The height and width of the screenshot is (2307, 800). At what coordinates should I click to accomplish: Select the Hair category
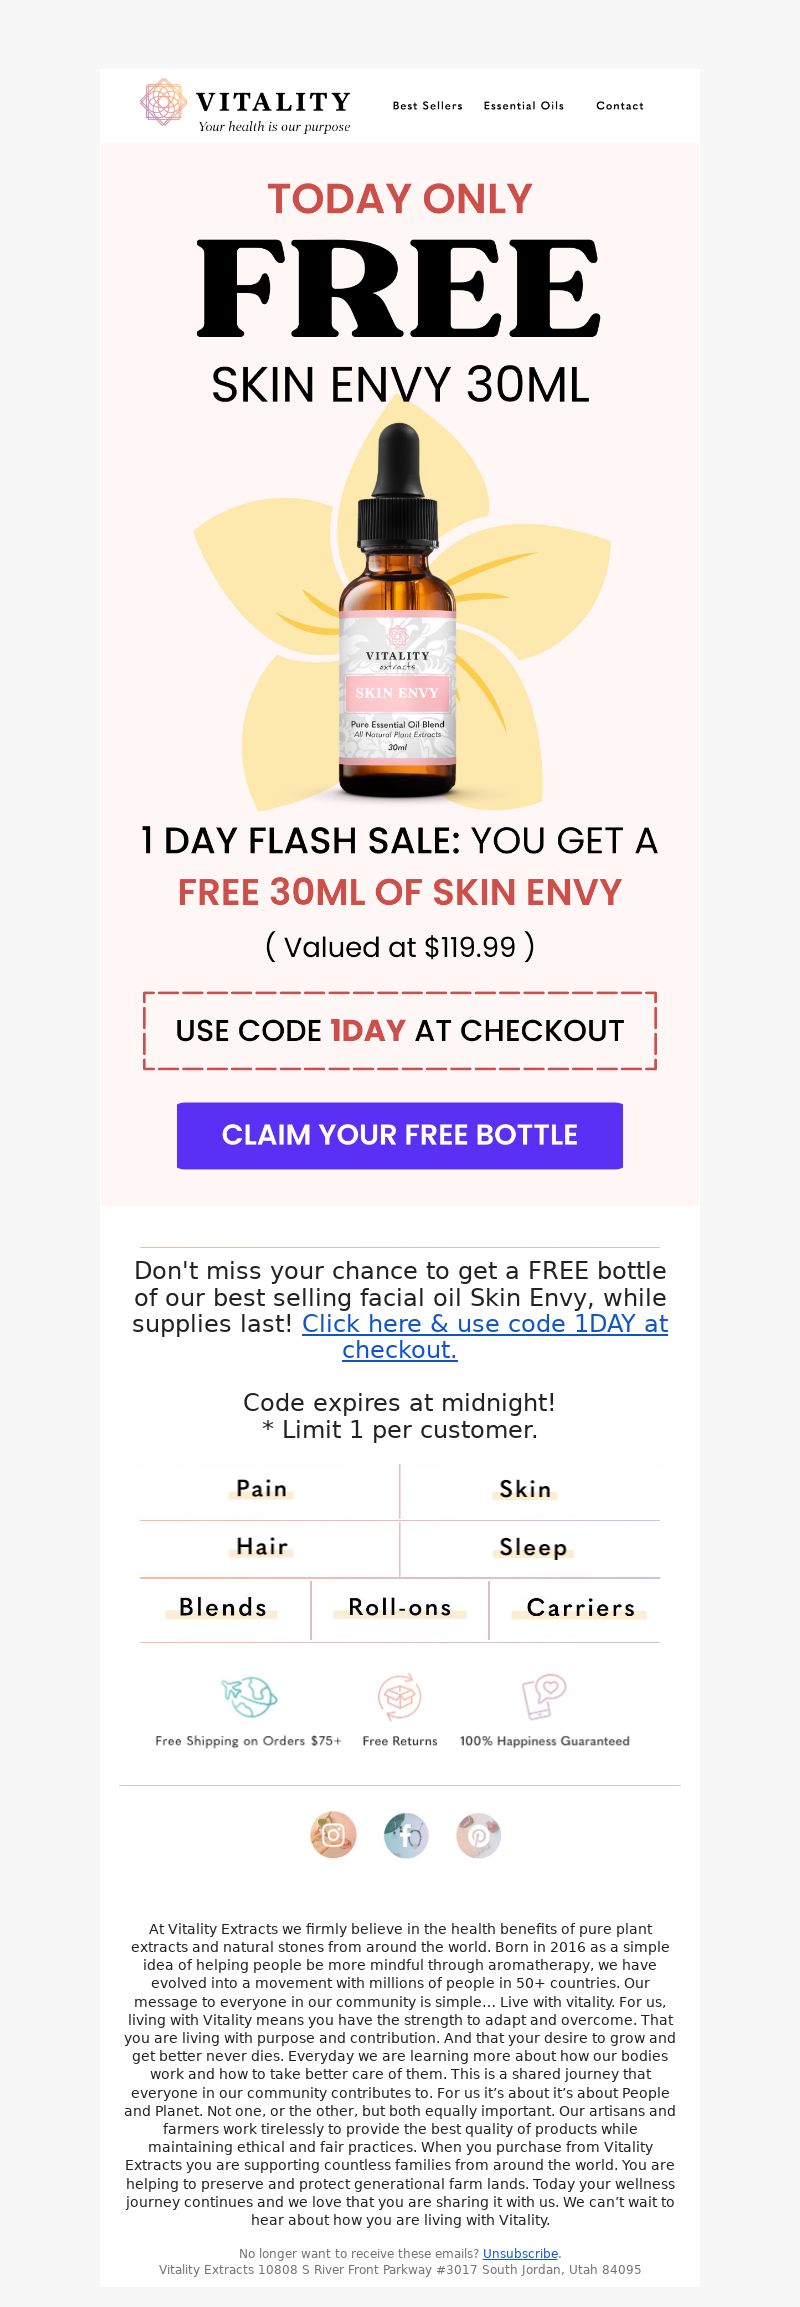(x=262, y=1547)
